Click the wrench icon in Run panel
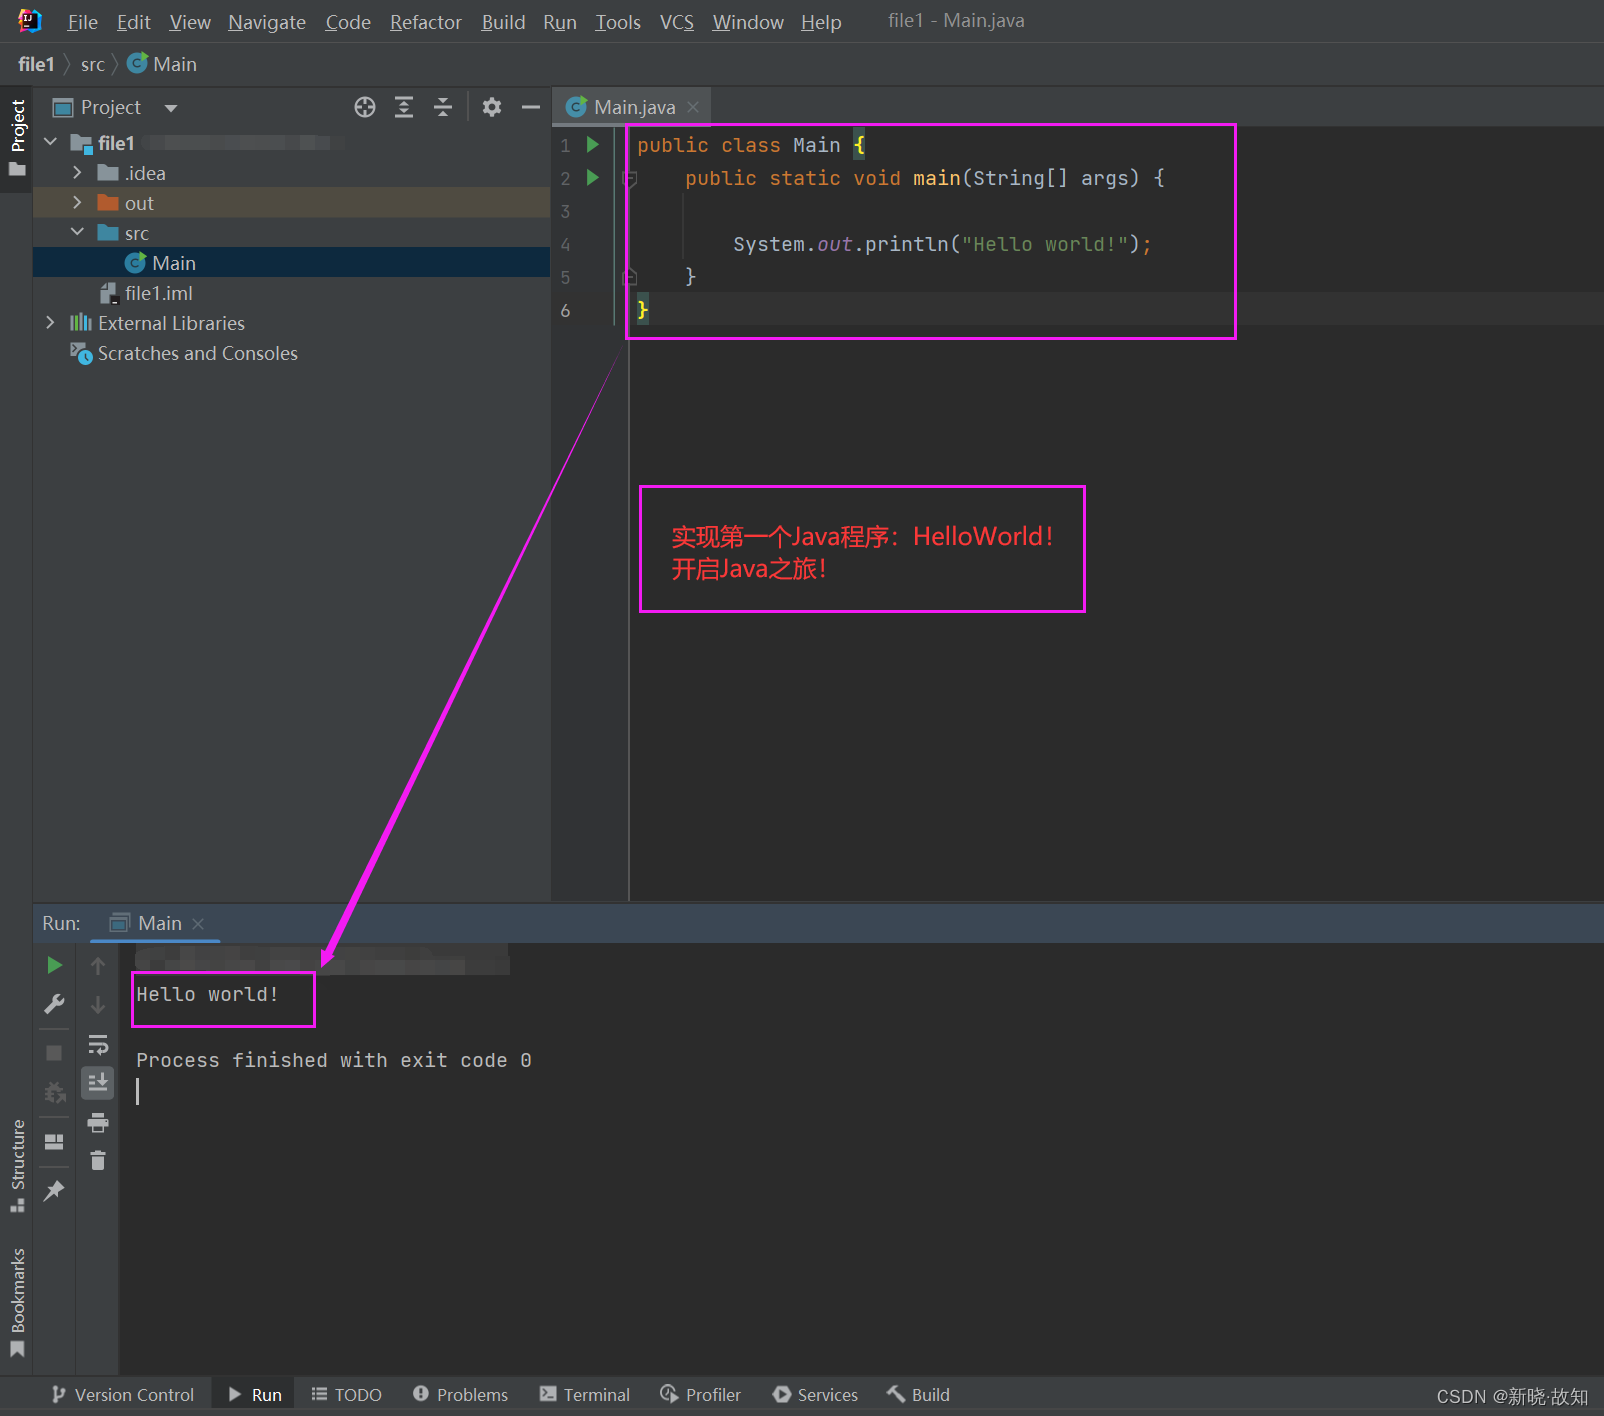The width and height of the screenshot is (1604, 1416). coord(55,1004)
